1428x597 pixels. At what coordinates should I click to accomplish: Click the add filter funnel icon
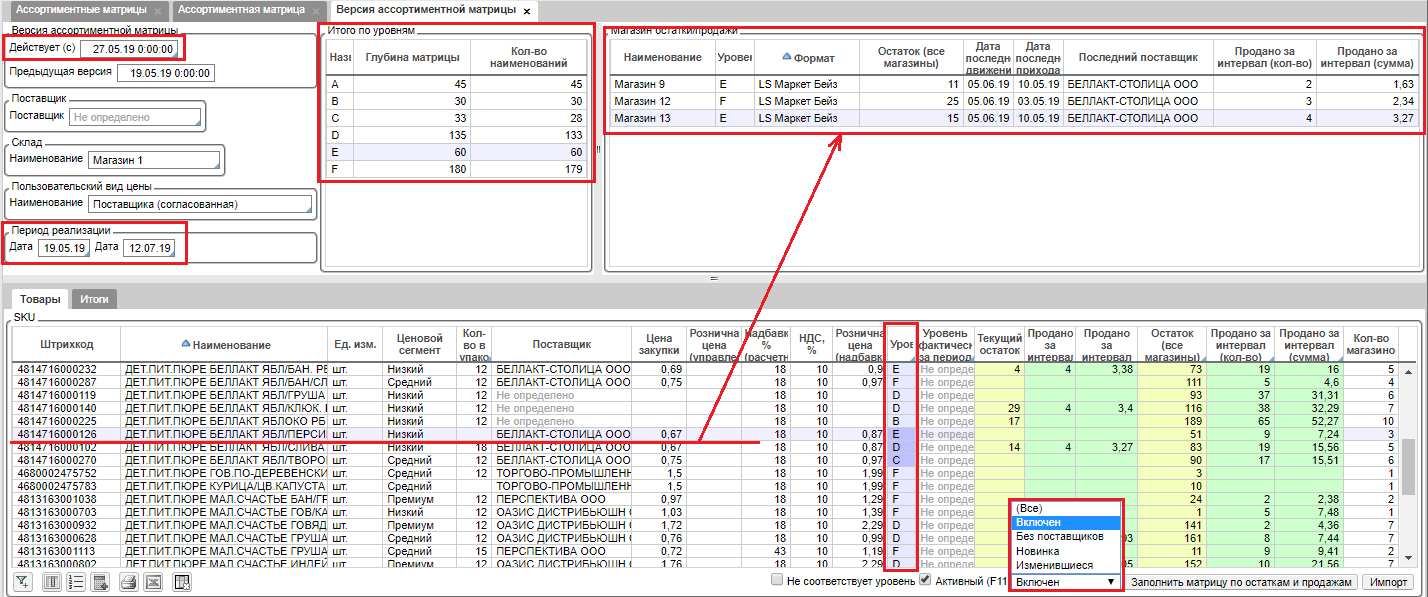(x=21, y=582)
